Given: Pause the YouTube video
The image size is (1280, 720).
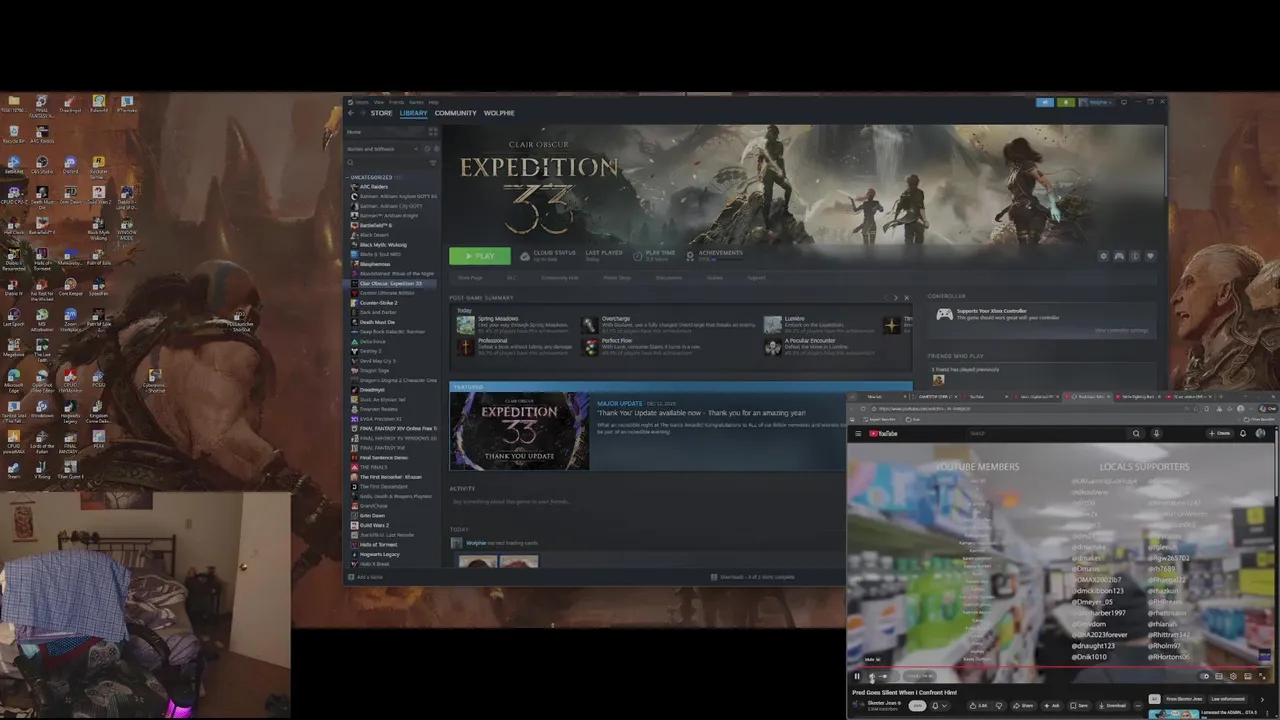Looking at the screenshot, I should (x=857, y=676).
